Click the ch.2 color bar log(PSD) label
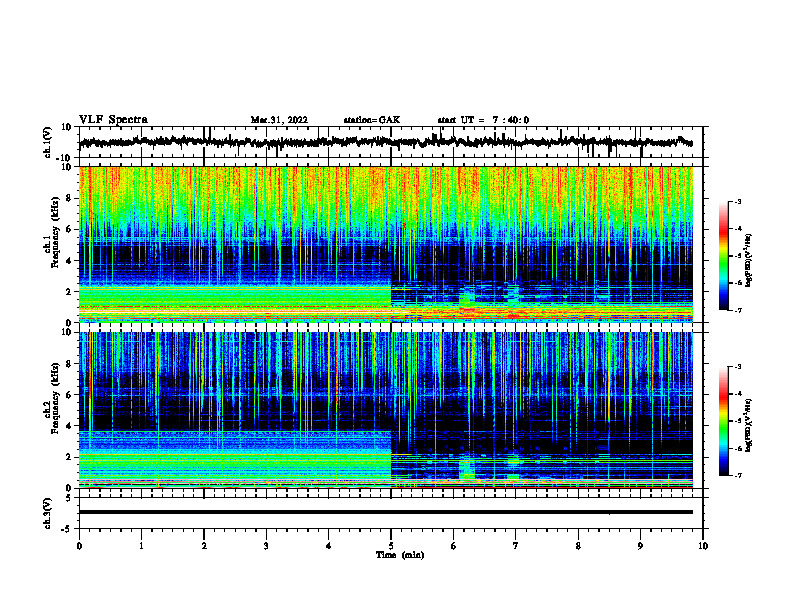Viewport: 792px width, 612px height. click(749, 425)
